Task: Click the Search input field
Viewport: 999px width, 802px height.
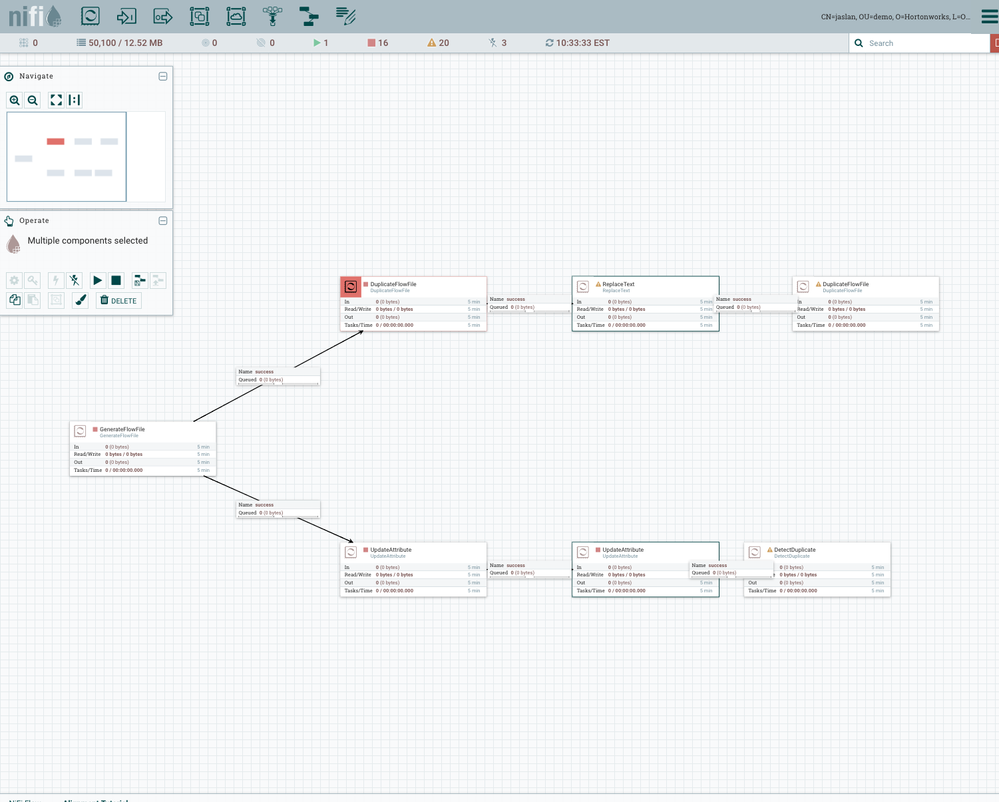Action: pos(924,43)
